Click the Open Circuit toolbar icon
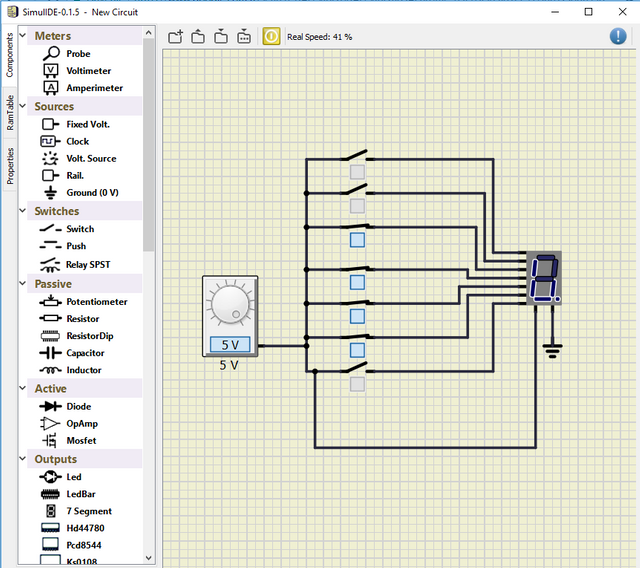The image size is (640, 568). pyautogui.click(x=198, y=37)
